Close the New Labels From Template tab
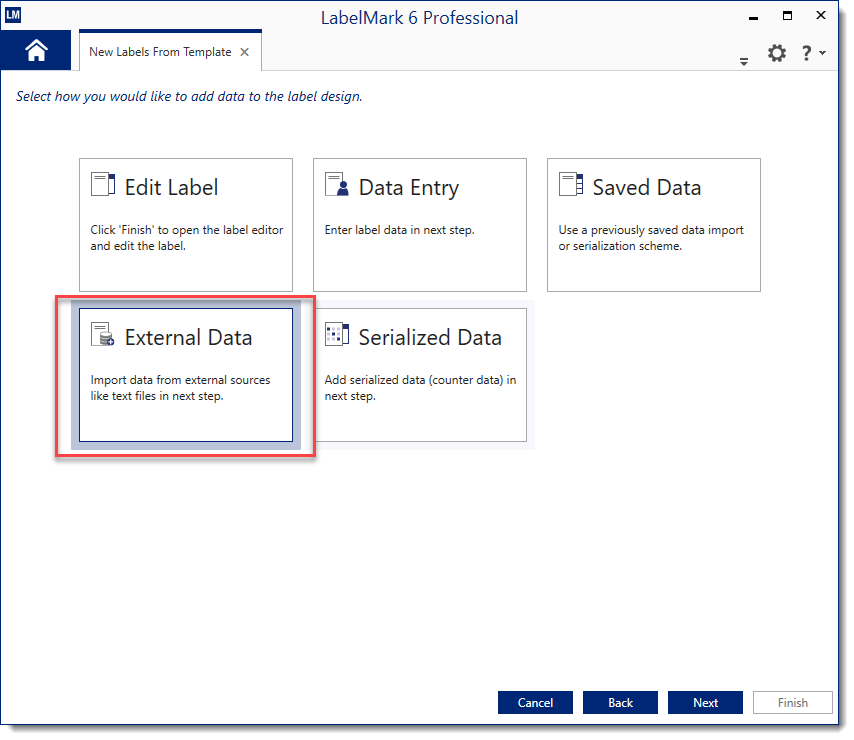 click(x=245, y=52)
